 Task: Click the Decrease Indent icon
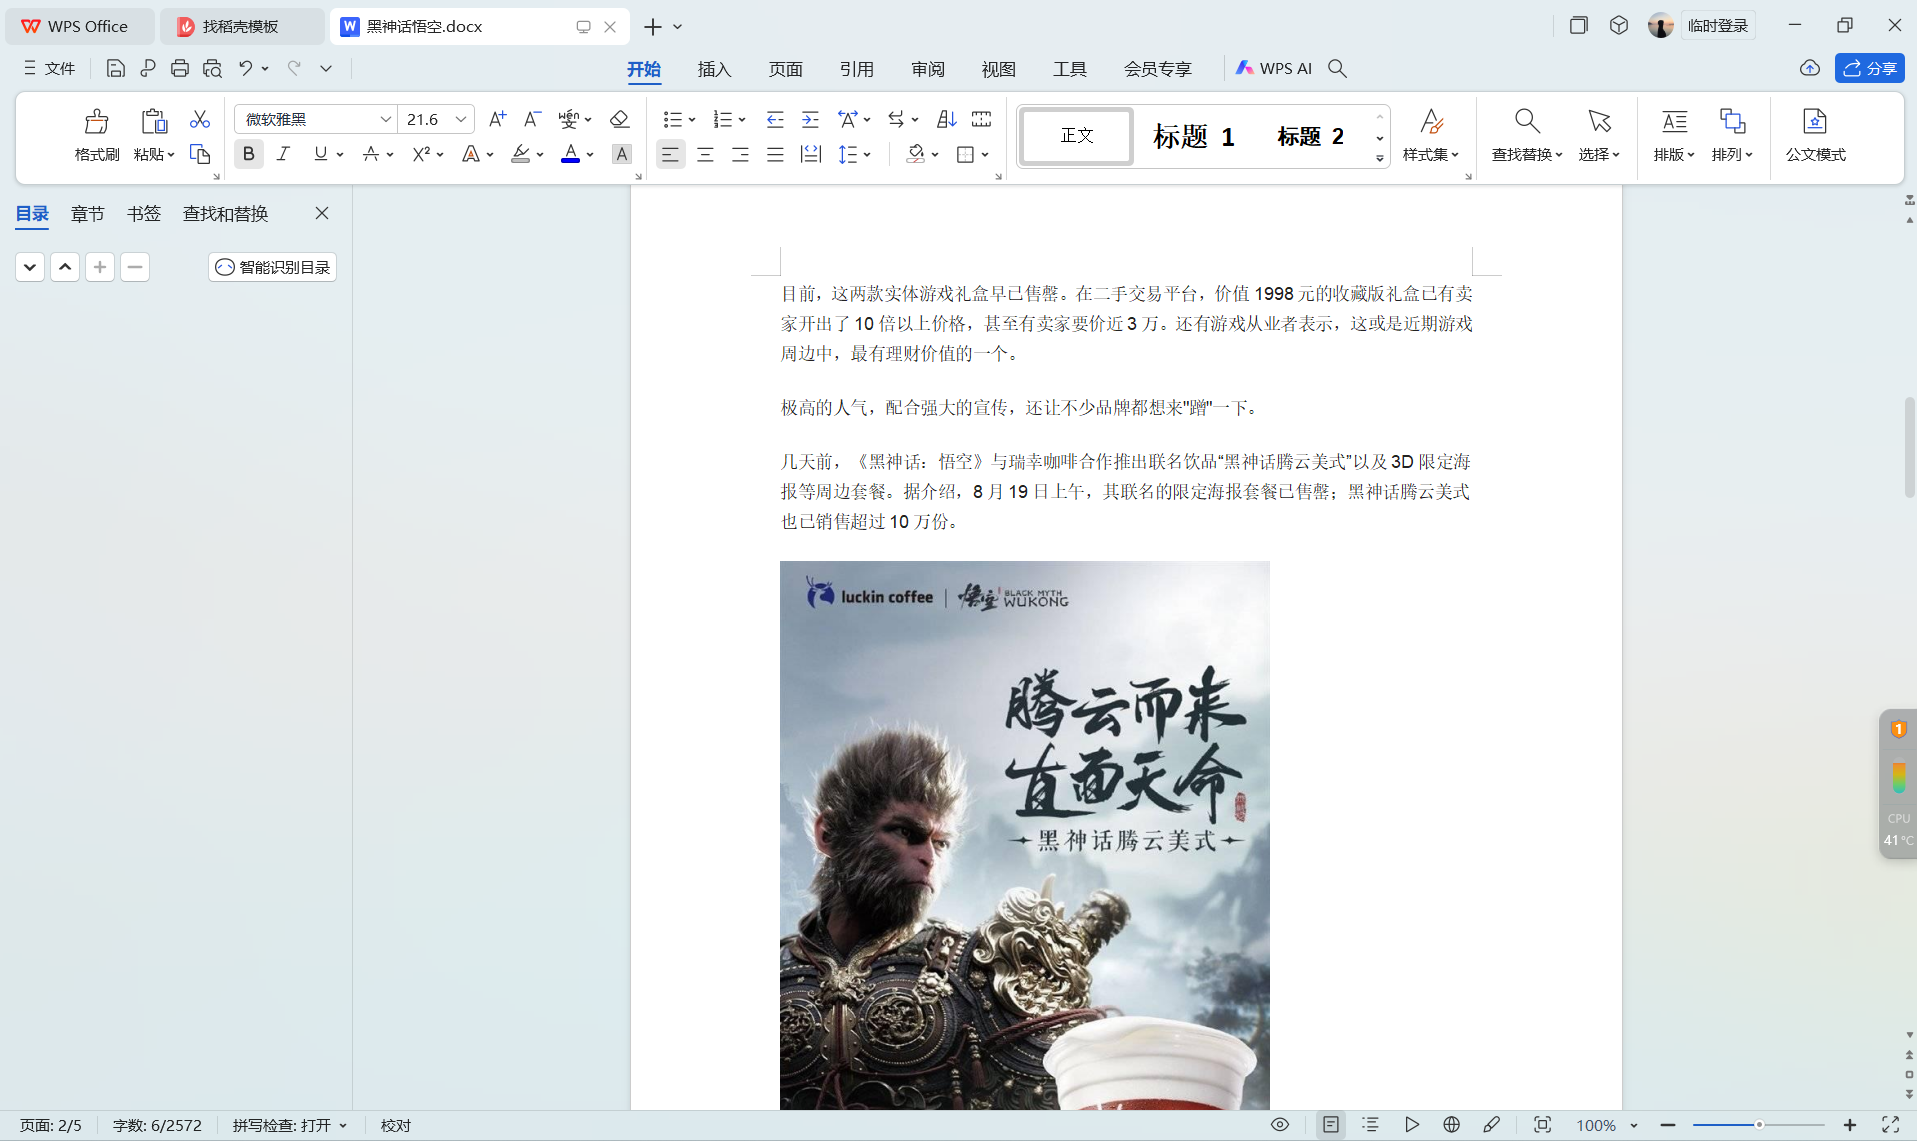coord(775,119)
